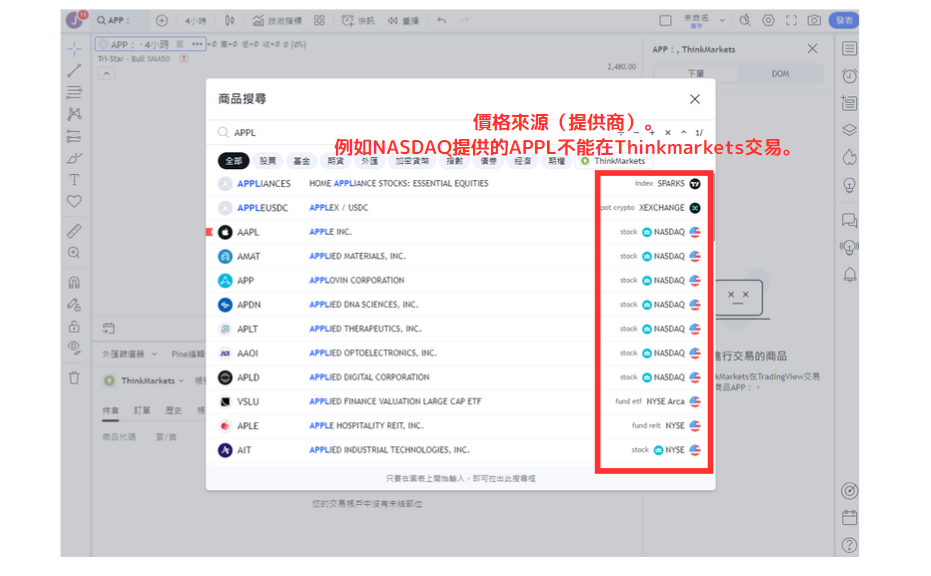
Task: Open the heart icons tool
Action: pos(74,201)
